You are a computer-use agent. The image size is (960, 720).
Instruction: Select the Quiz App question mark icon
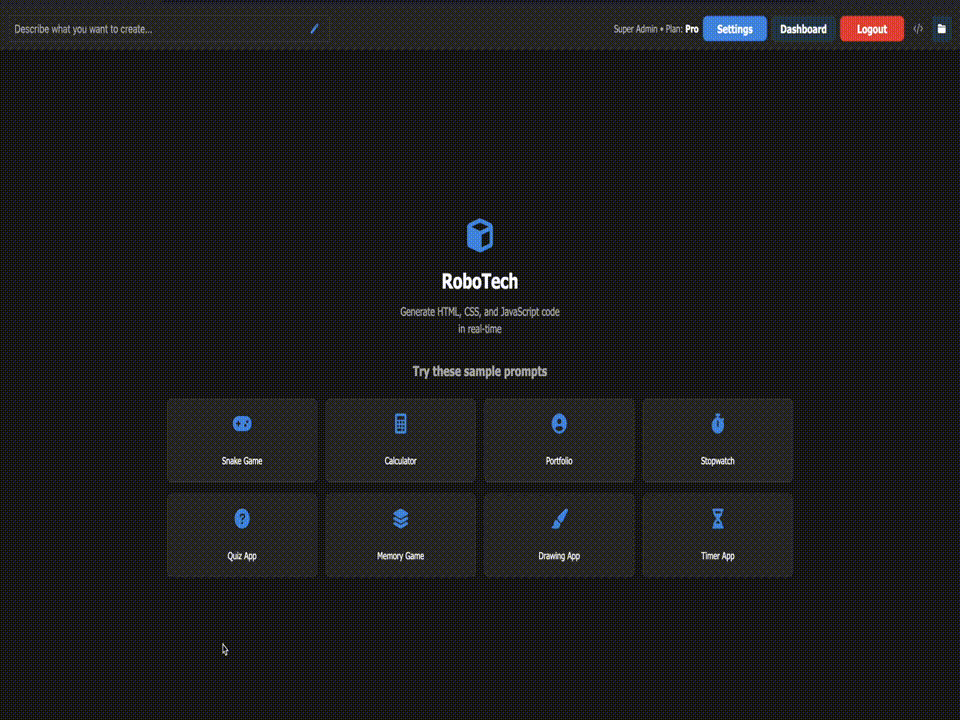tap(242, 518)
